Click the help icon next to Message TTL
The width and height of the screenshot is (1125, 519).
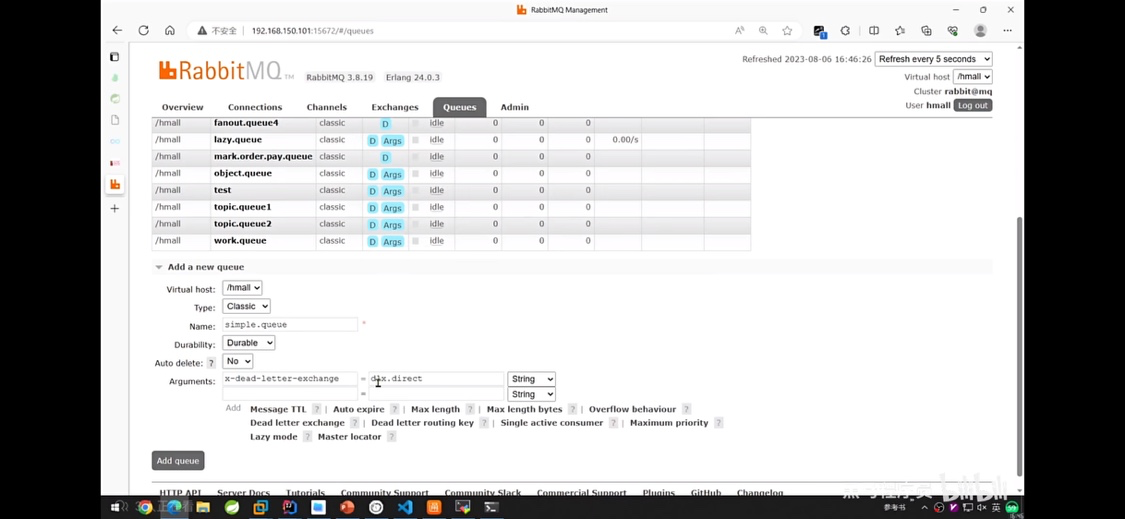point(316,409)
